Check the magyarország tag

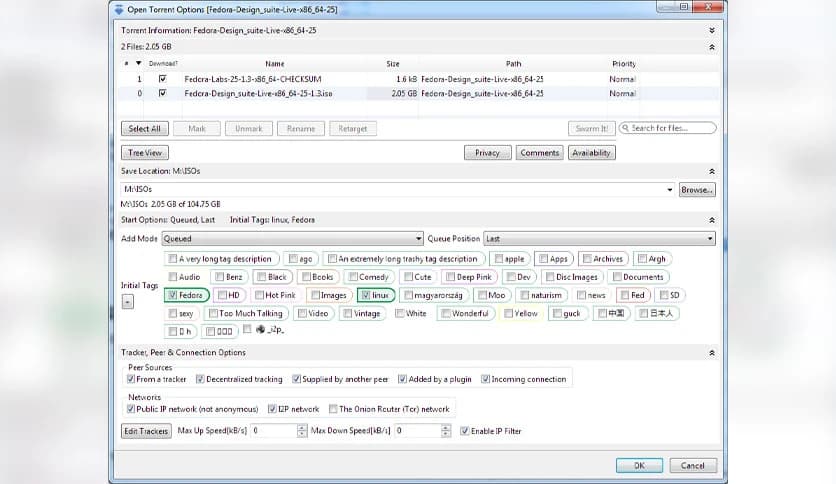408,295
